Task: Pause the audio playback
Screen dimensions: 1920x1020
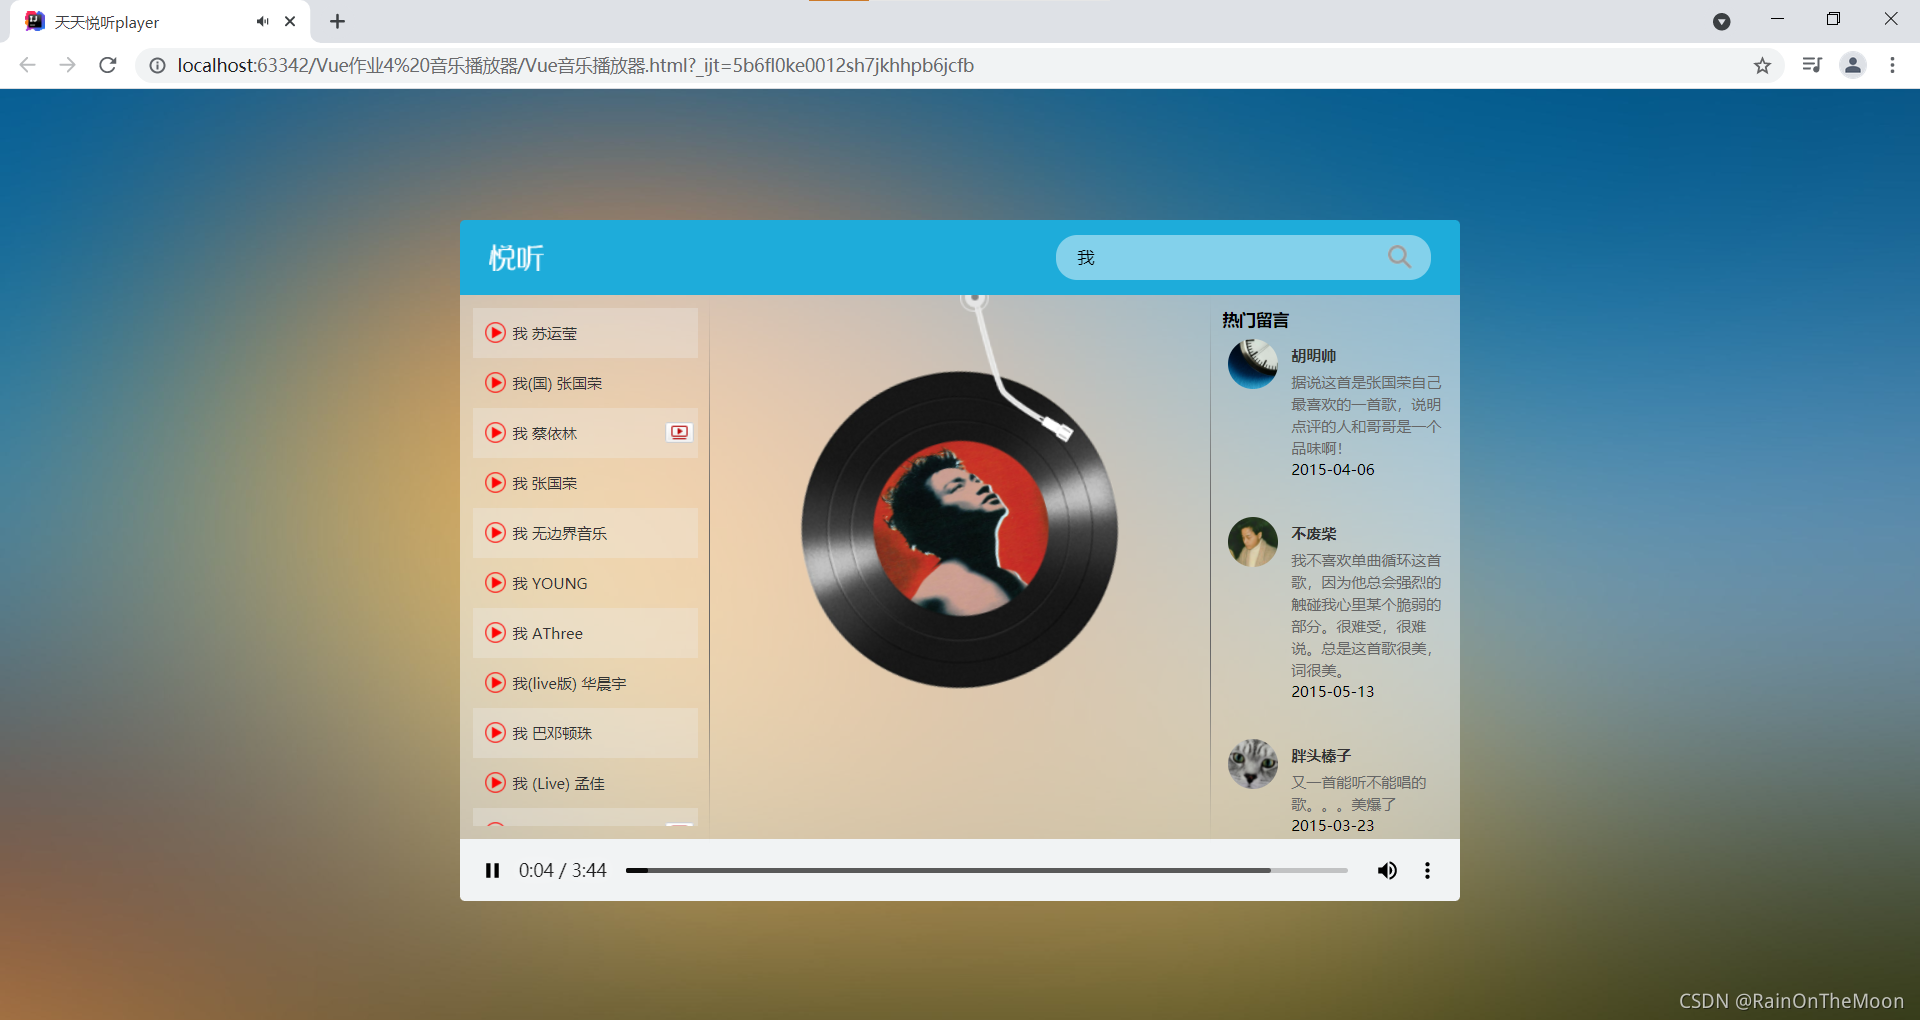Action: point(492,870)
